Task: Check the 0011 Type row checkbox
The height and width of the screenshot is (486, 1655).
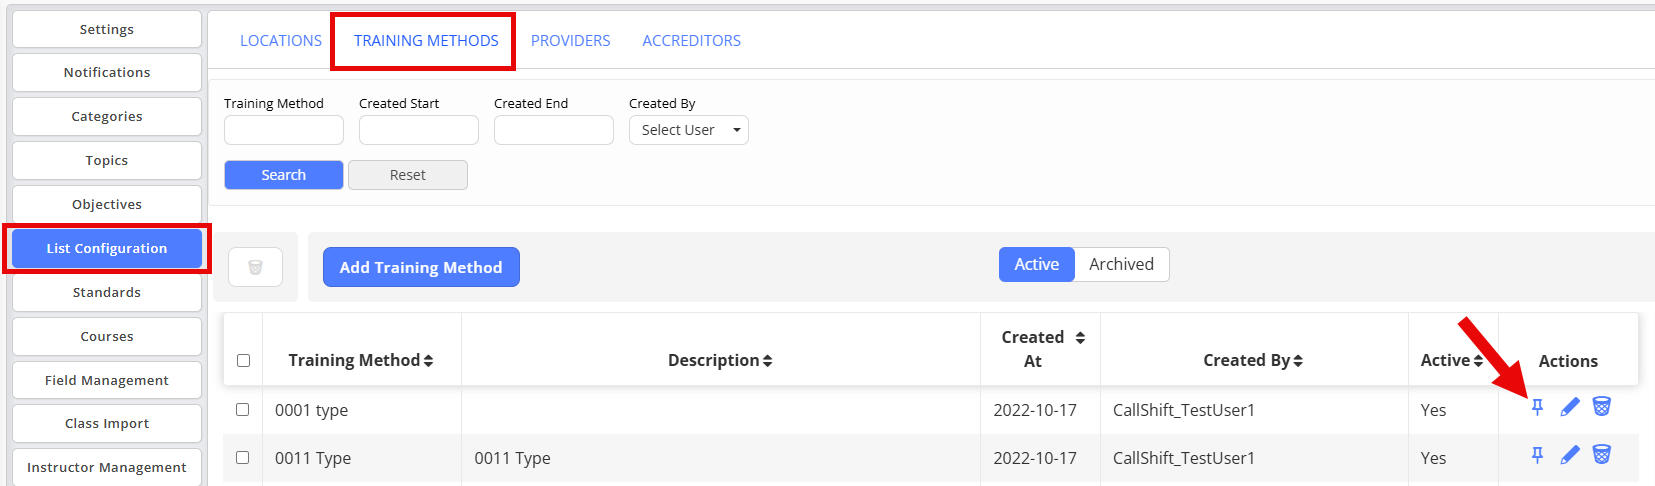Action: (x=242, y=457)
